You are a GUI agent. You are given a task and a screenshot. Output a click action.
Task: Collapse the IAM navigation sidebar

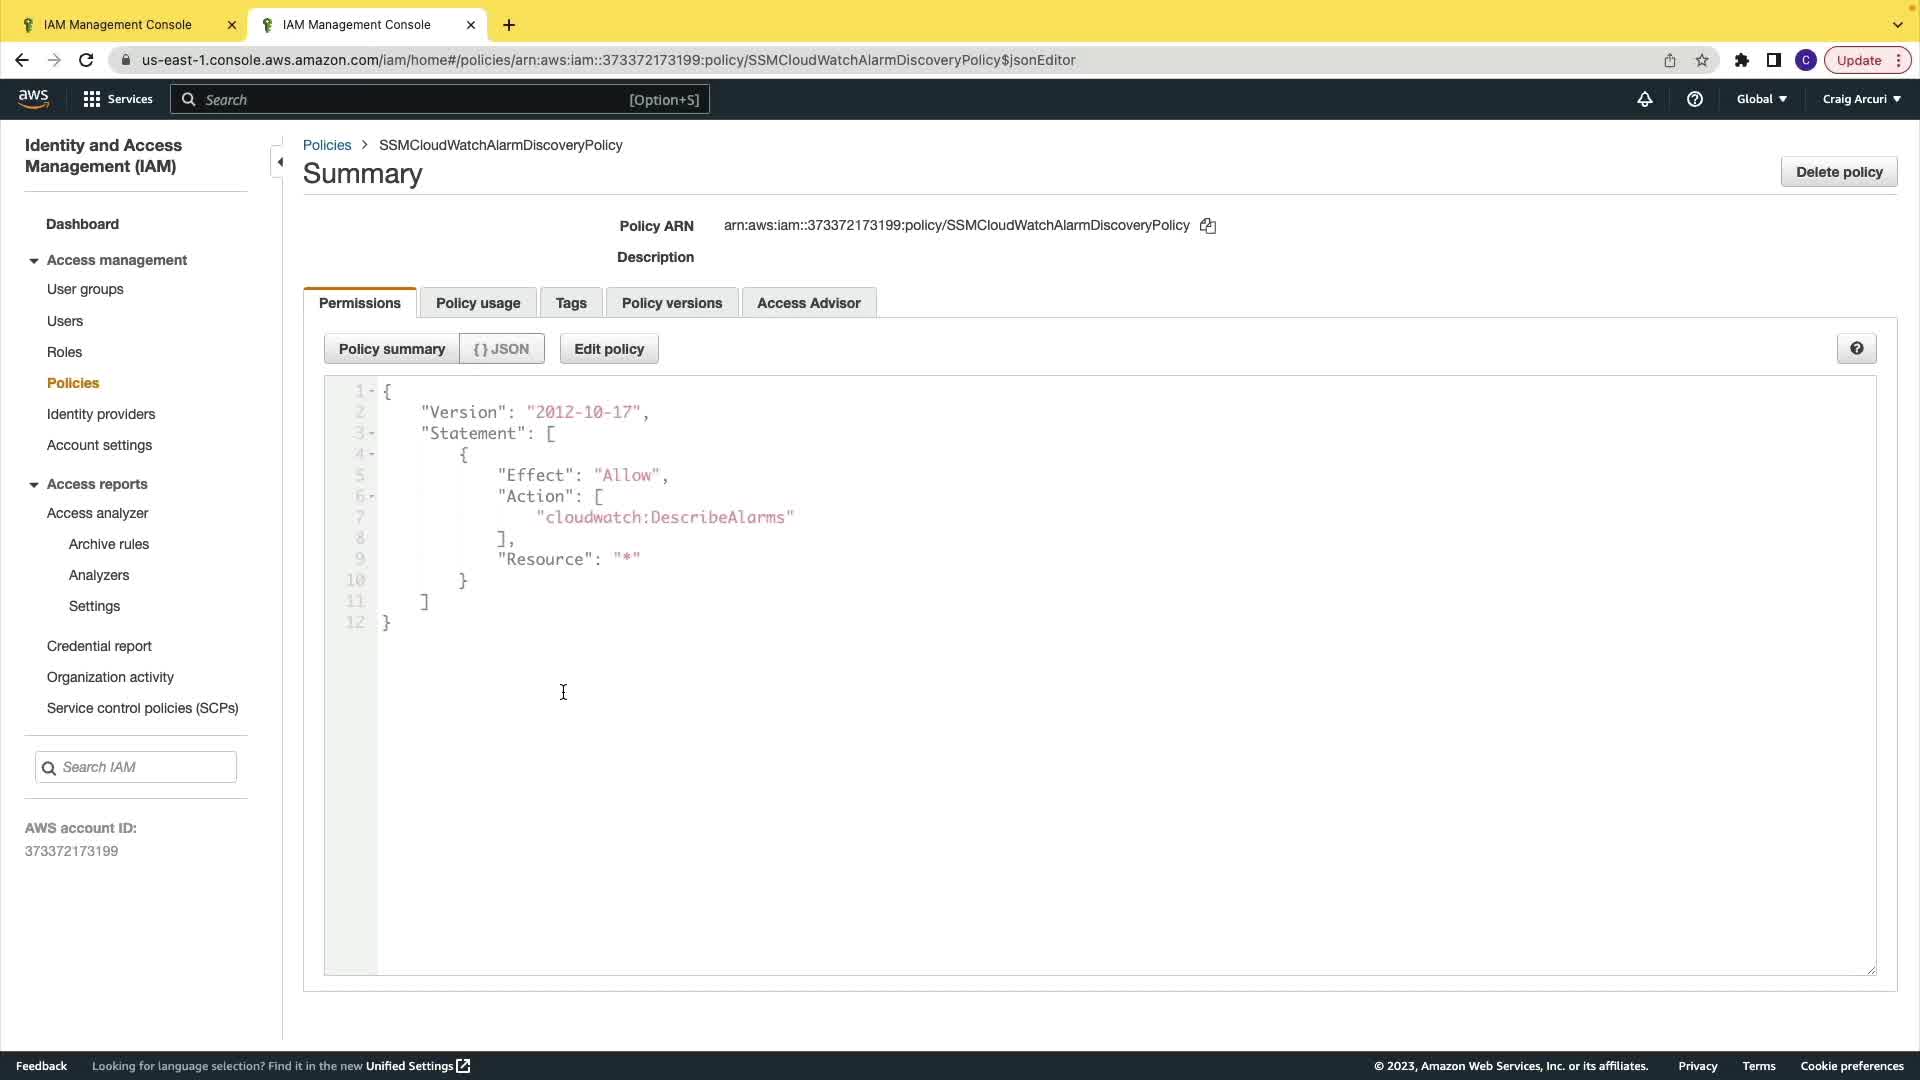pos(280,162)
